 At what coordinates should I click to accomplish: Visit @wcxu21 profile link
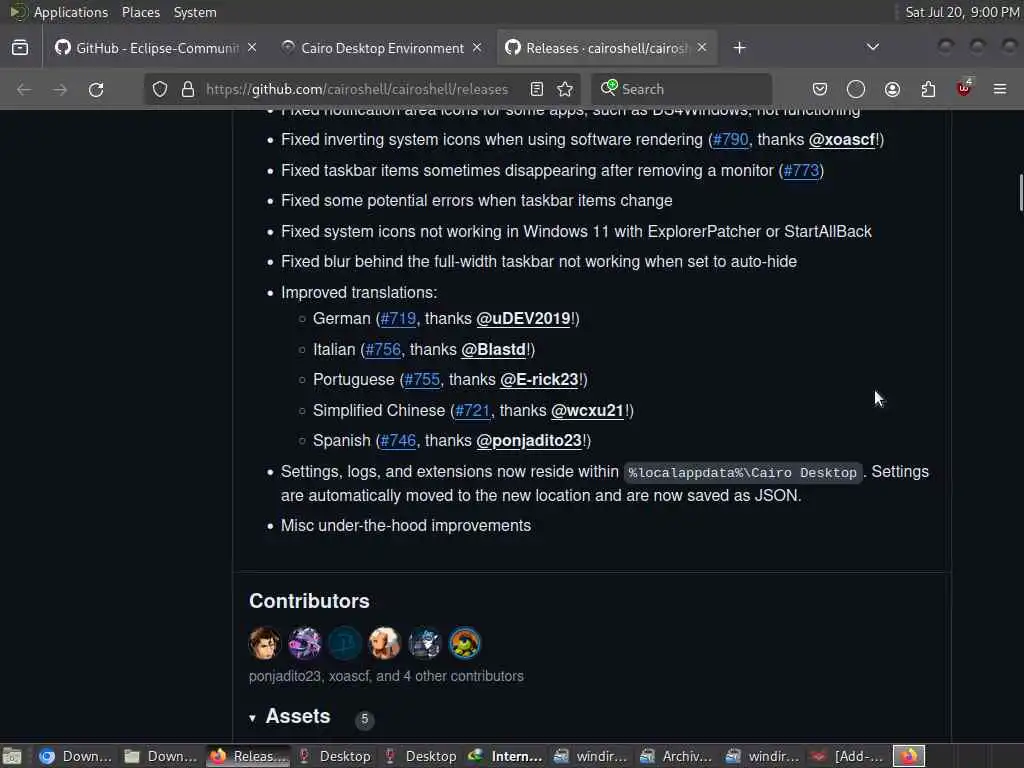pyautogui.click(x=588, y=410)
